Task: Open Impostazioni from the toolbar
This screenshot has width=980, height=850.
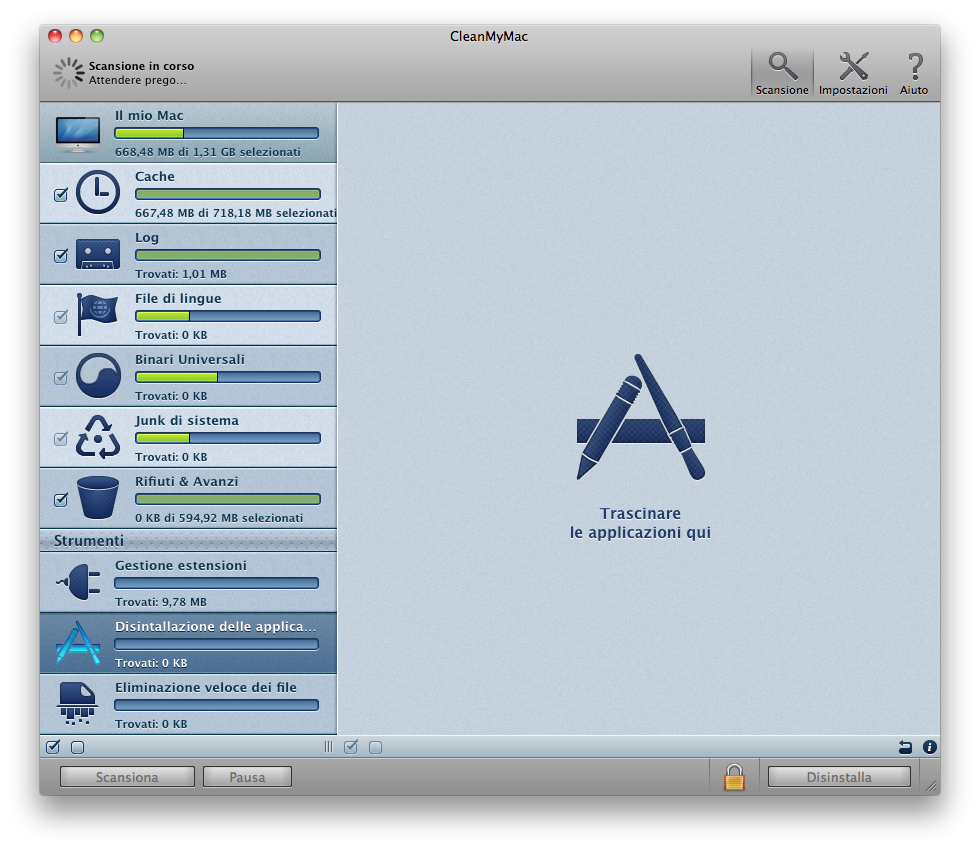Action: (x=853, y=67)
